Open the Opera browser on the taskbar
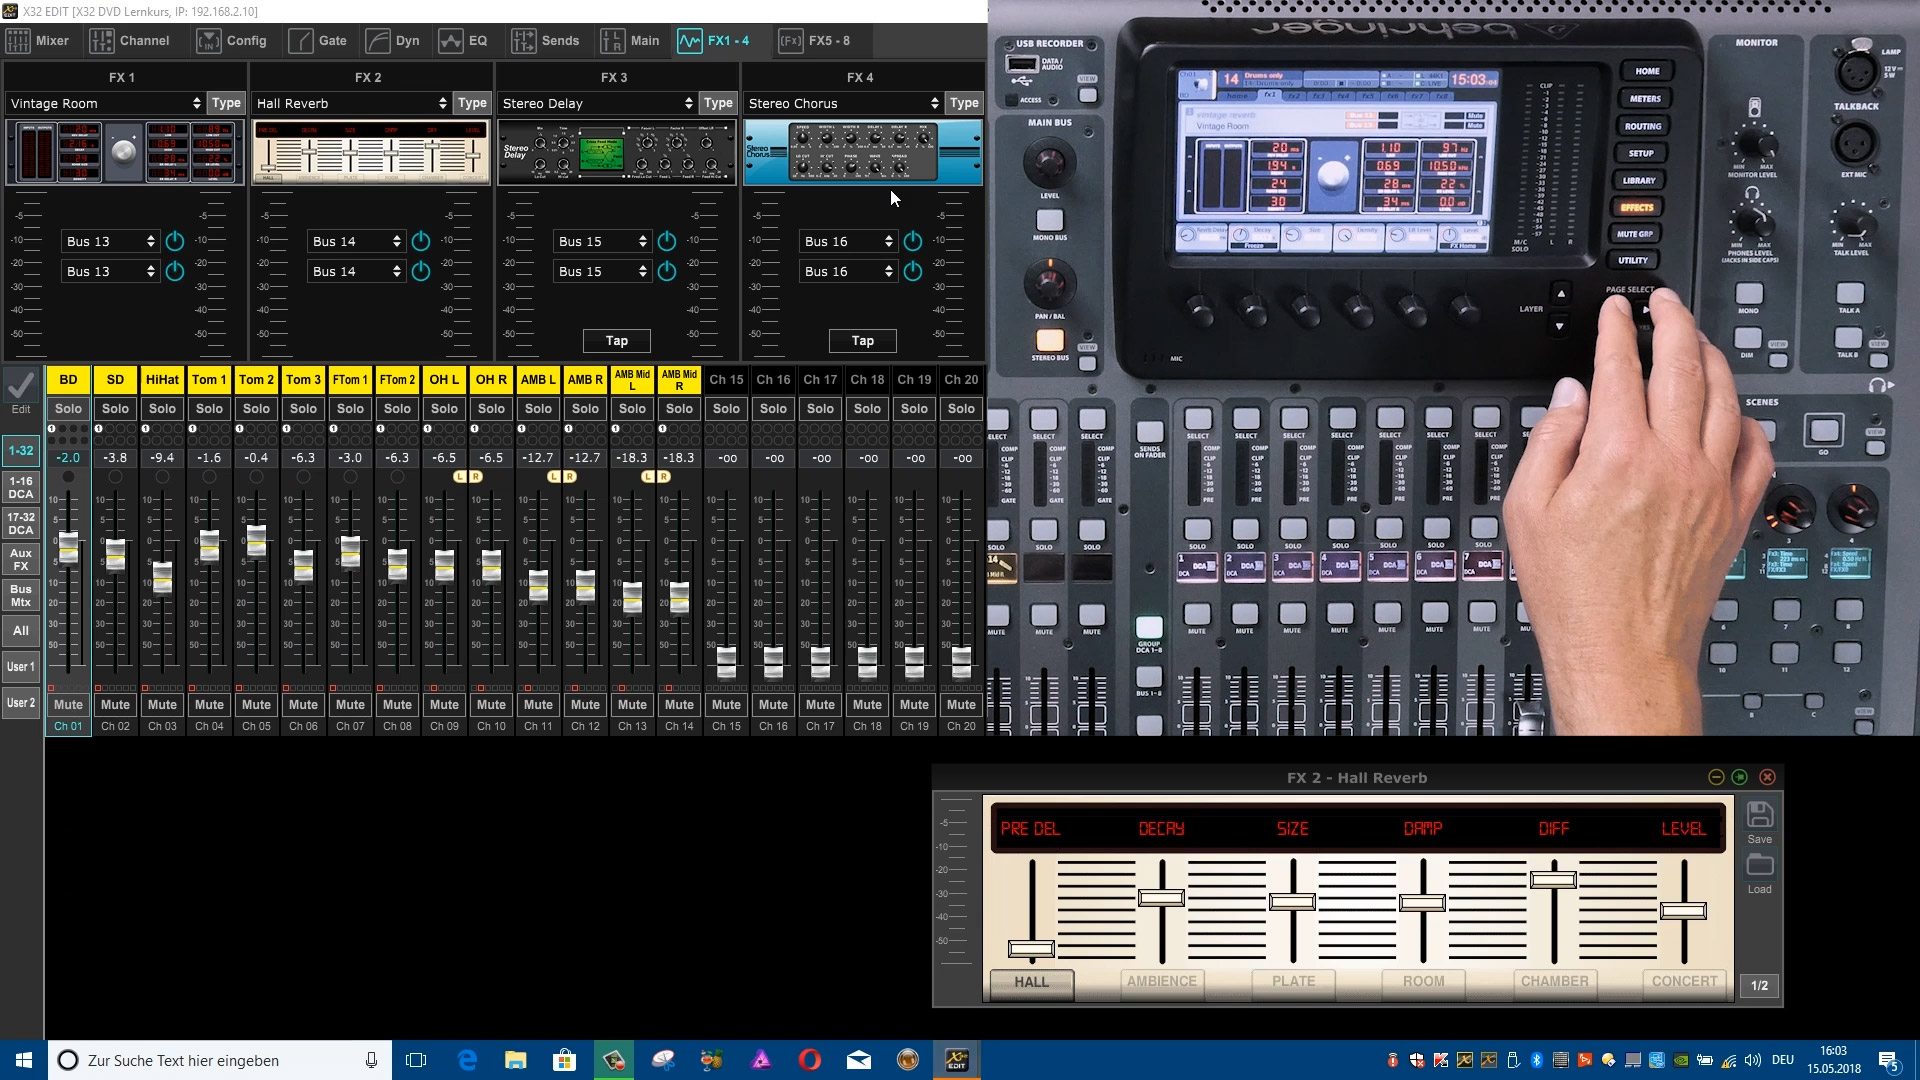 (x=810, y=1060)
